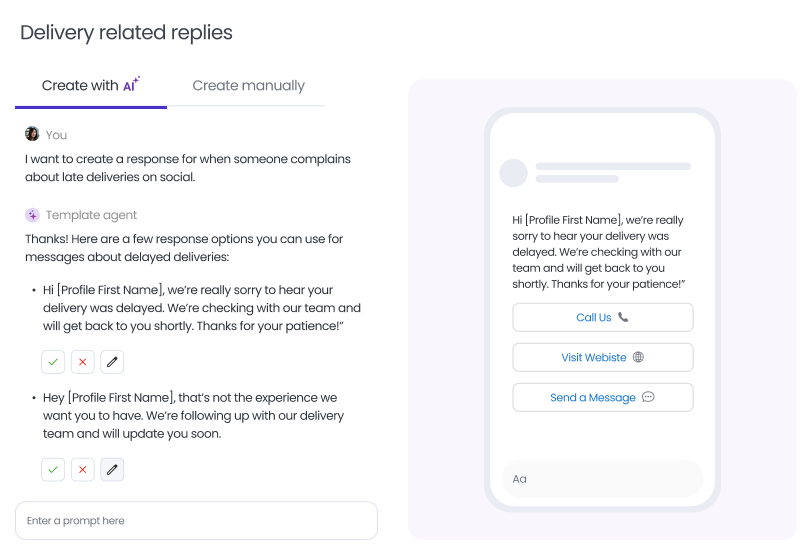Click the phone icon on Call Us

click(624, 318)
